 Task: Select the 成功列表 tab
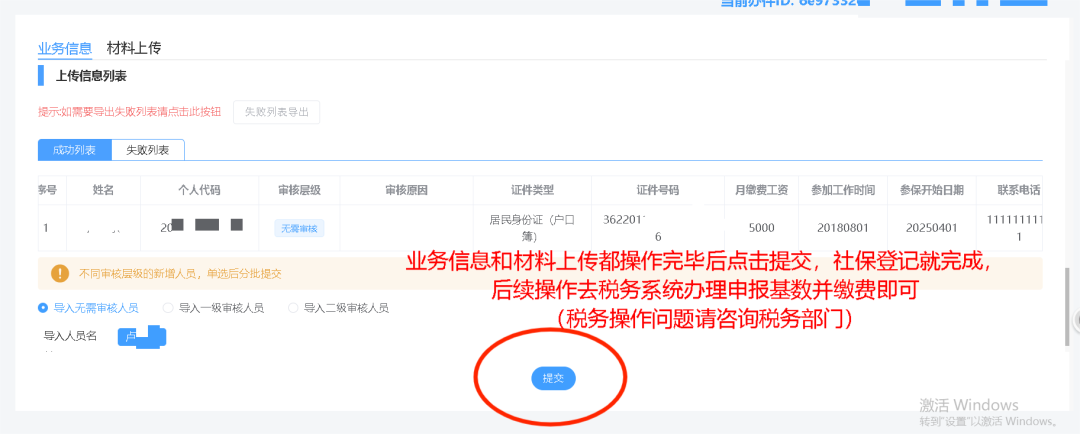point(74,150)
